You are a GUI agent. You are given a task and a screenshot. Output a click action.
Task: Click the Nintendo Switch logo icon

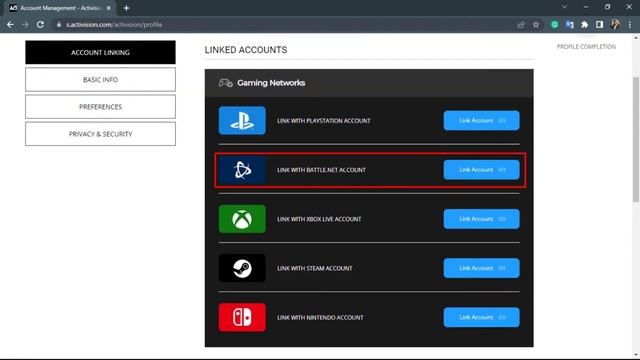[242, 317]
